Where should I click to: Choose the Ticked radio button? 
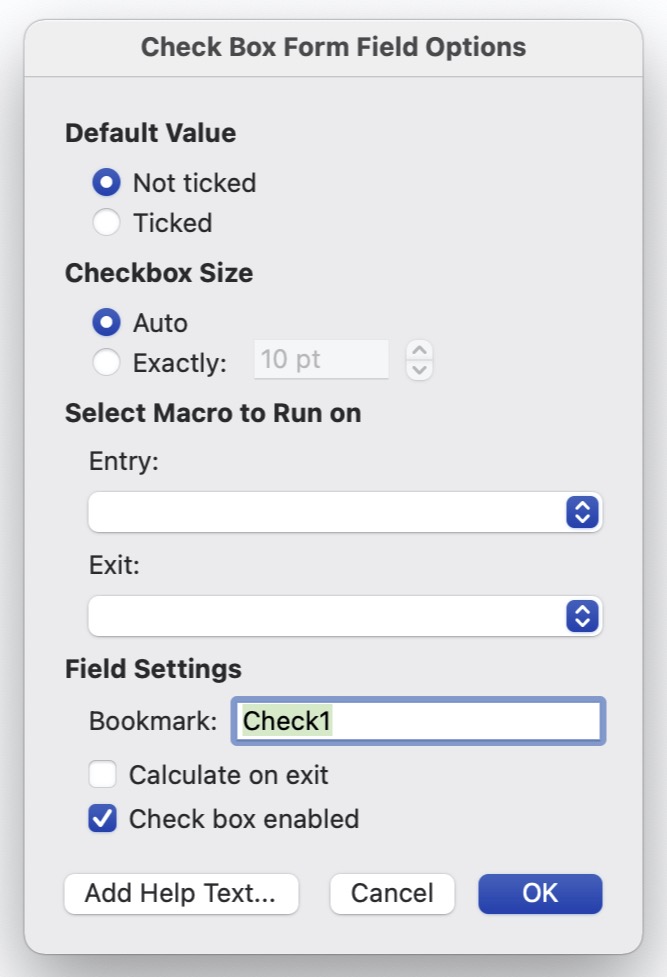[106, 223]
